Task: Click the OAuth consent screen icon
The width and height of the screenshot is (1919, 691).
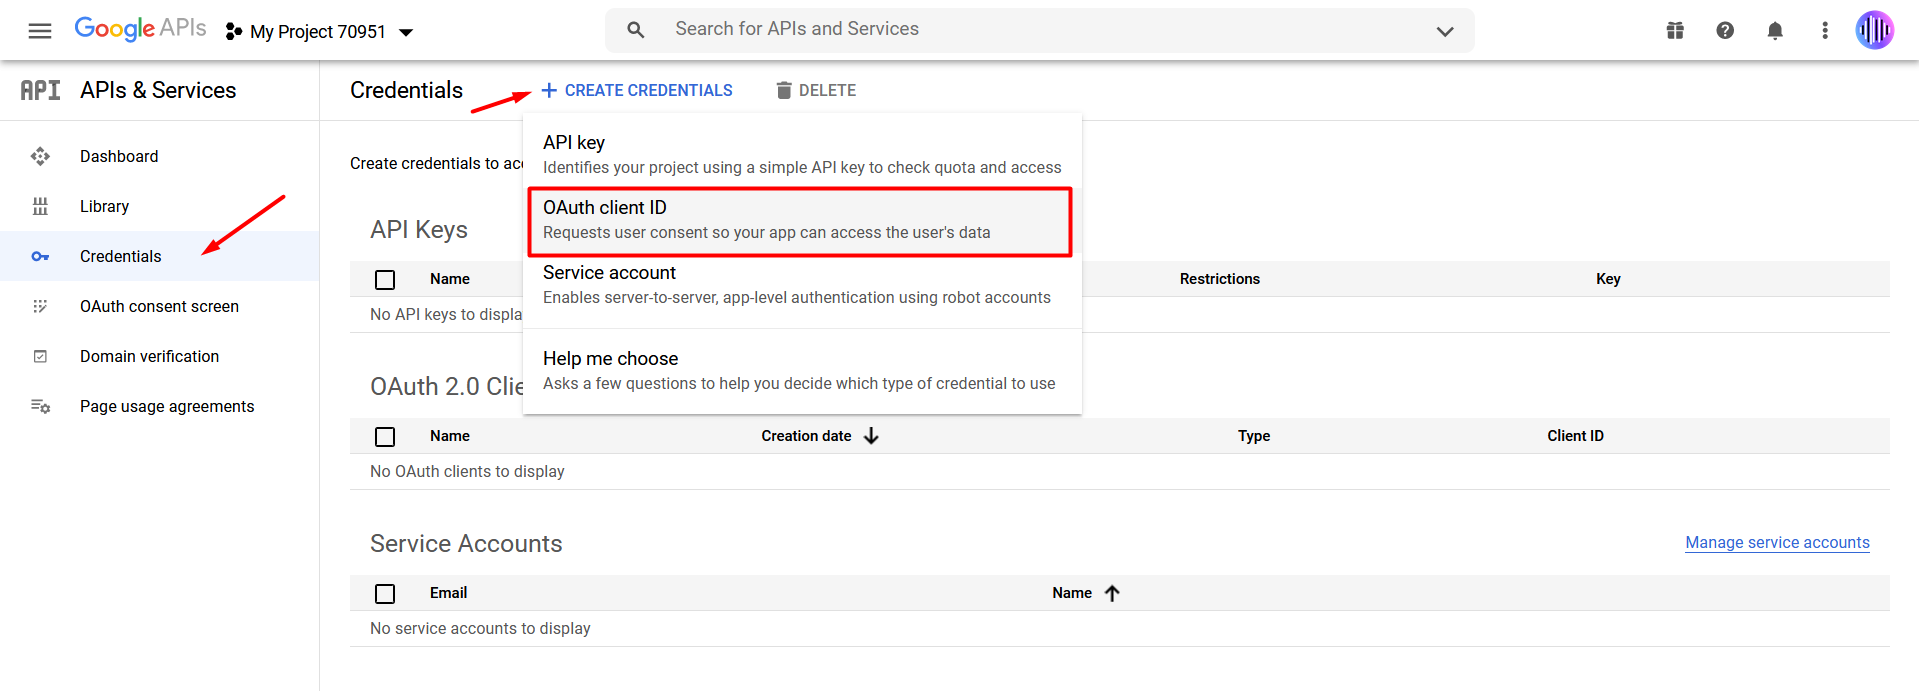Action: pyautogui.click(x=40, y=306)
